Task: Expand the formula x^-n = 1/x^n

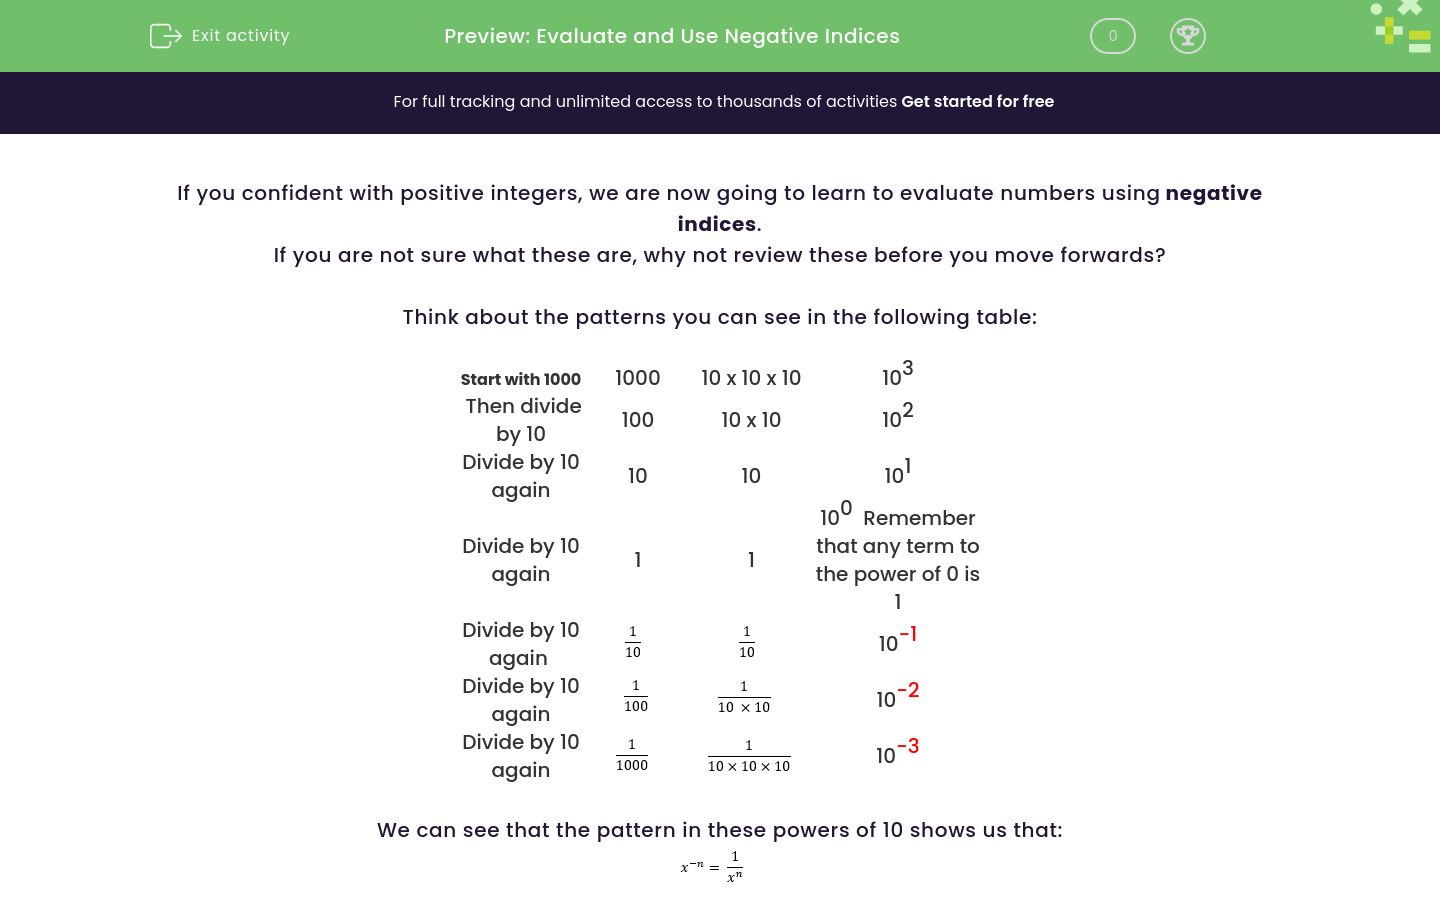Action: (712, 864)
